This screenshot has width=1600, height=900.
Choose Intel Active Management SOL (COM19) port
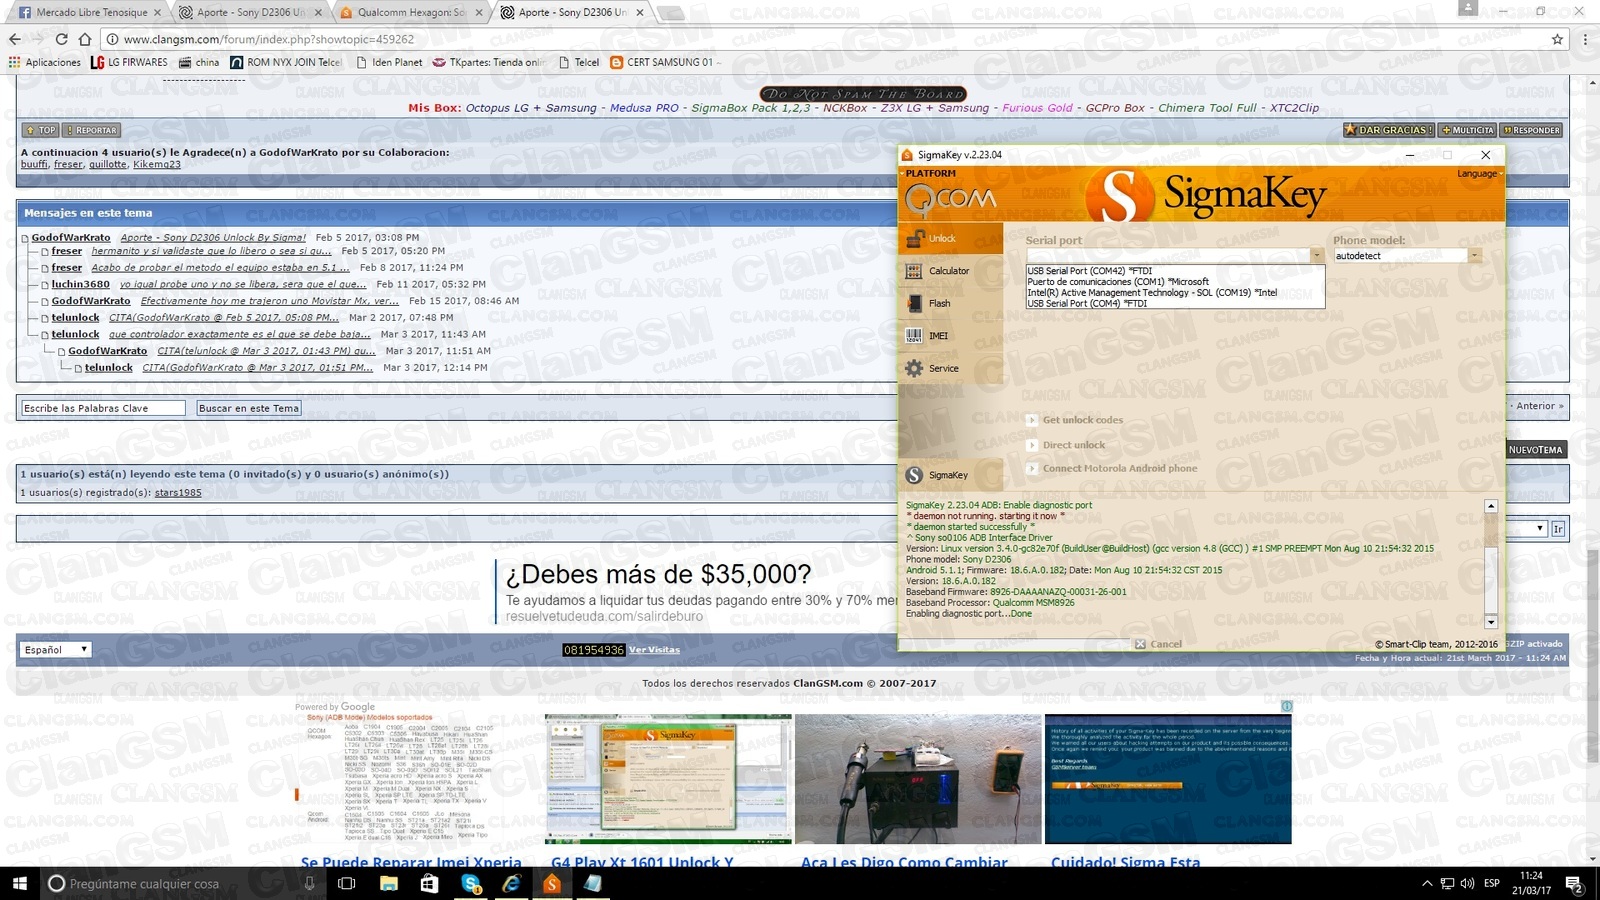[1152, 293]
